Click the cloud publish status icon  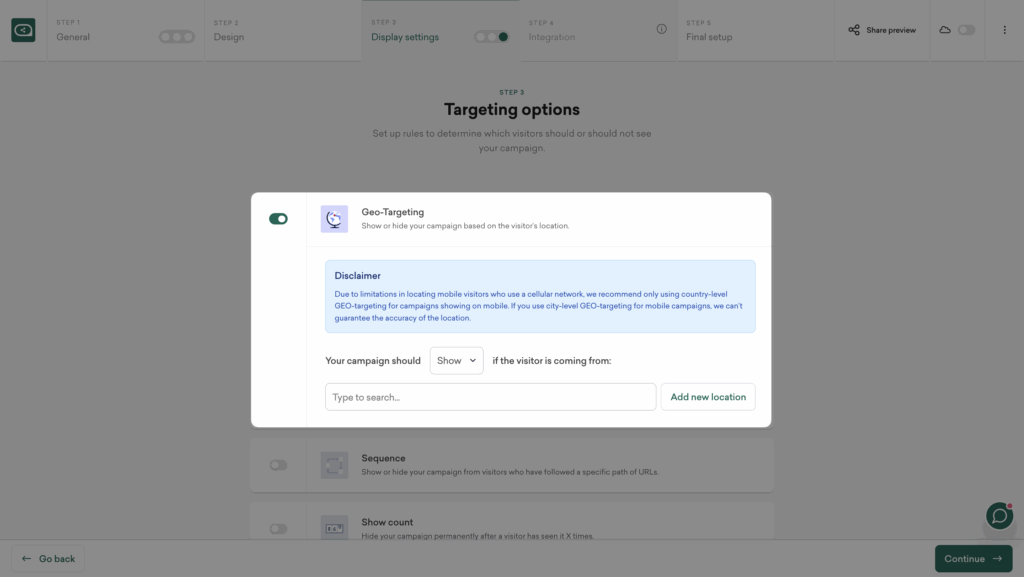pyautogui.click(x=945, y=30)
